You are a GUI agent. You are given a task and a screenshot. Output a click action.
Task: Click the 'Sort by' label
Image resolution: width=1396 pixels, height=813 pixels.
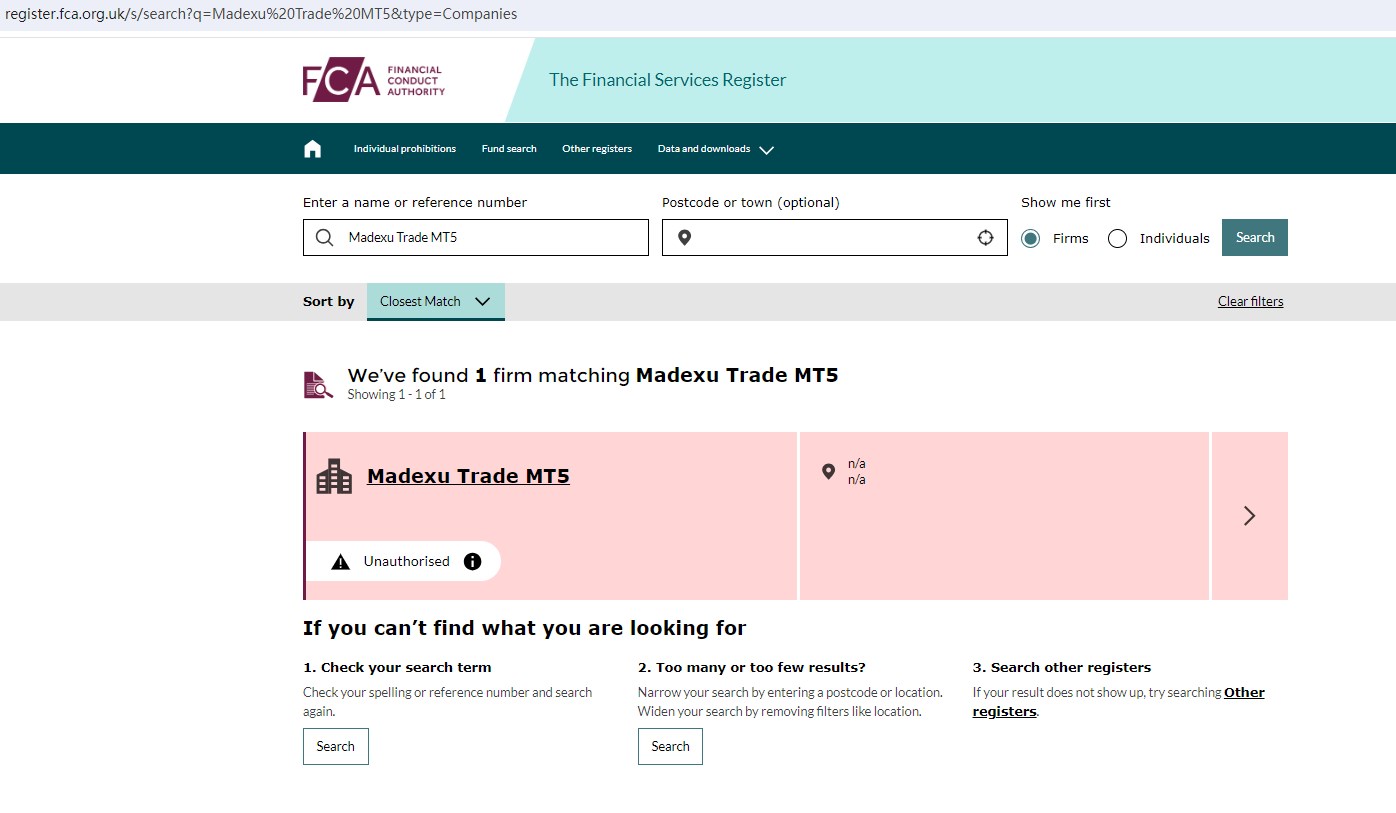click(x=329, y=302)
